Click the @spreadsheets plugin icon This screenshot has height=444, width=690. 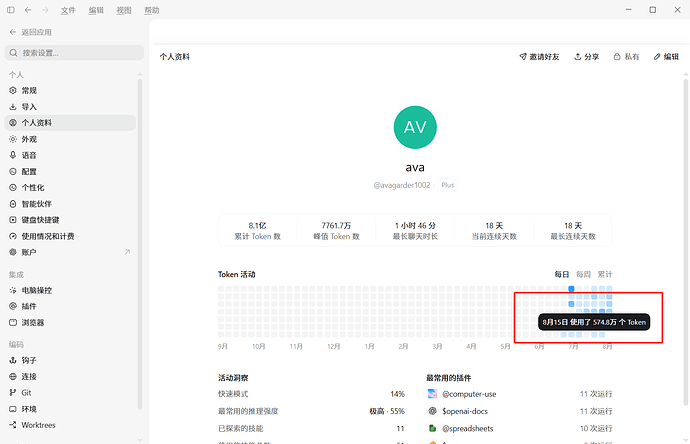(432, 428)
